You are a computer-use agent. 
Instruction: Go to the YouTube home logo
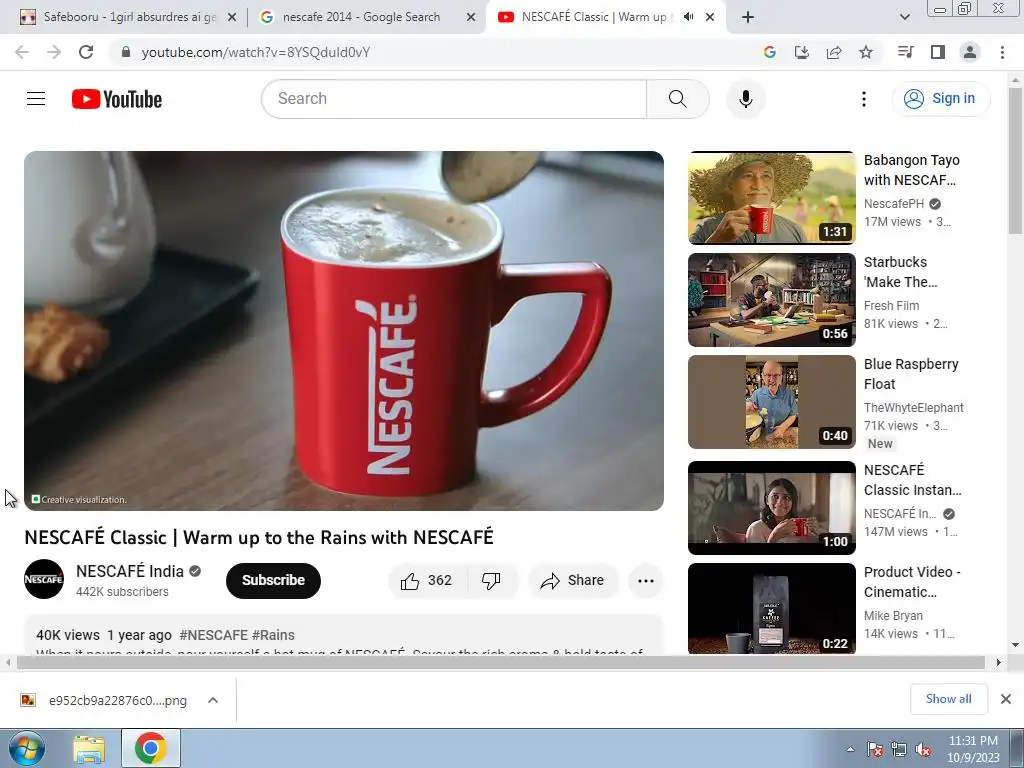coord(117,99)
